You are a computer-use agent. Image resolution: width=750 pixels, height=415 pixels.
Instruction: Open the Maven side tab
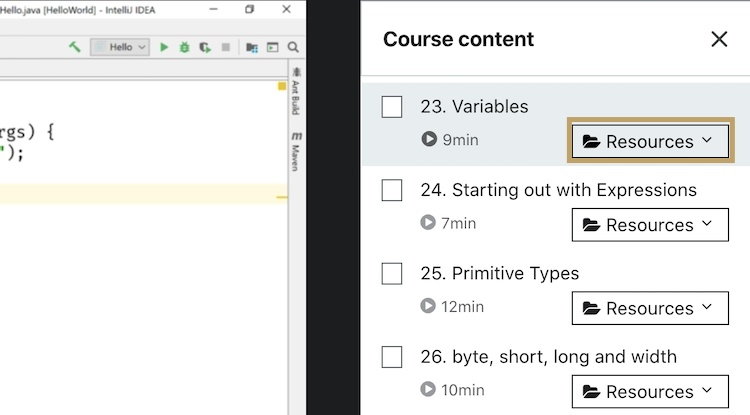pyautogui.click(x=296, y=151)
